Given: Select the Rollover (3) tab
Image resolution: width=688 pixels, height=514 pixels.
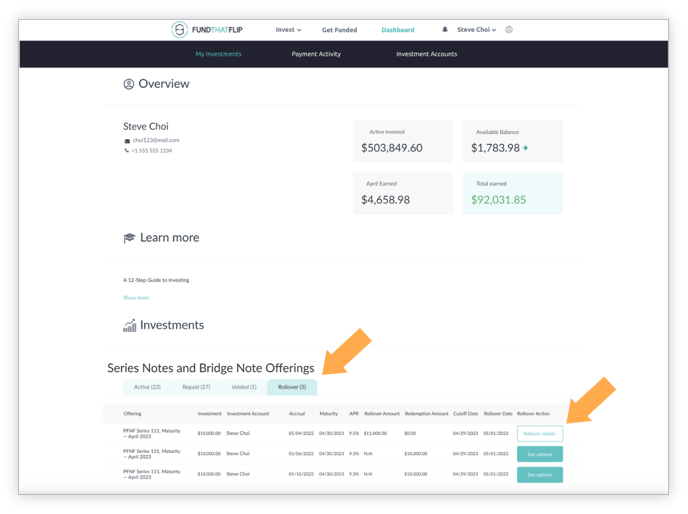Looking at the screenshot, I should pos(292,387).
